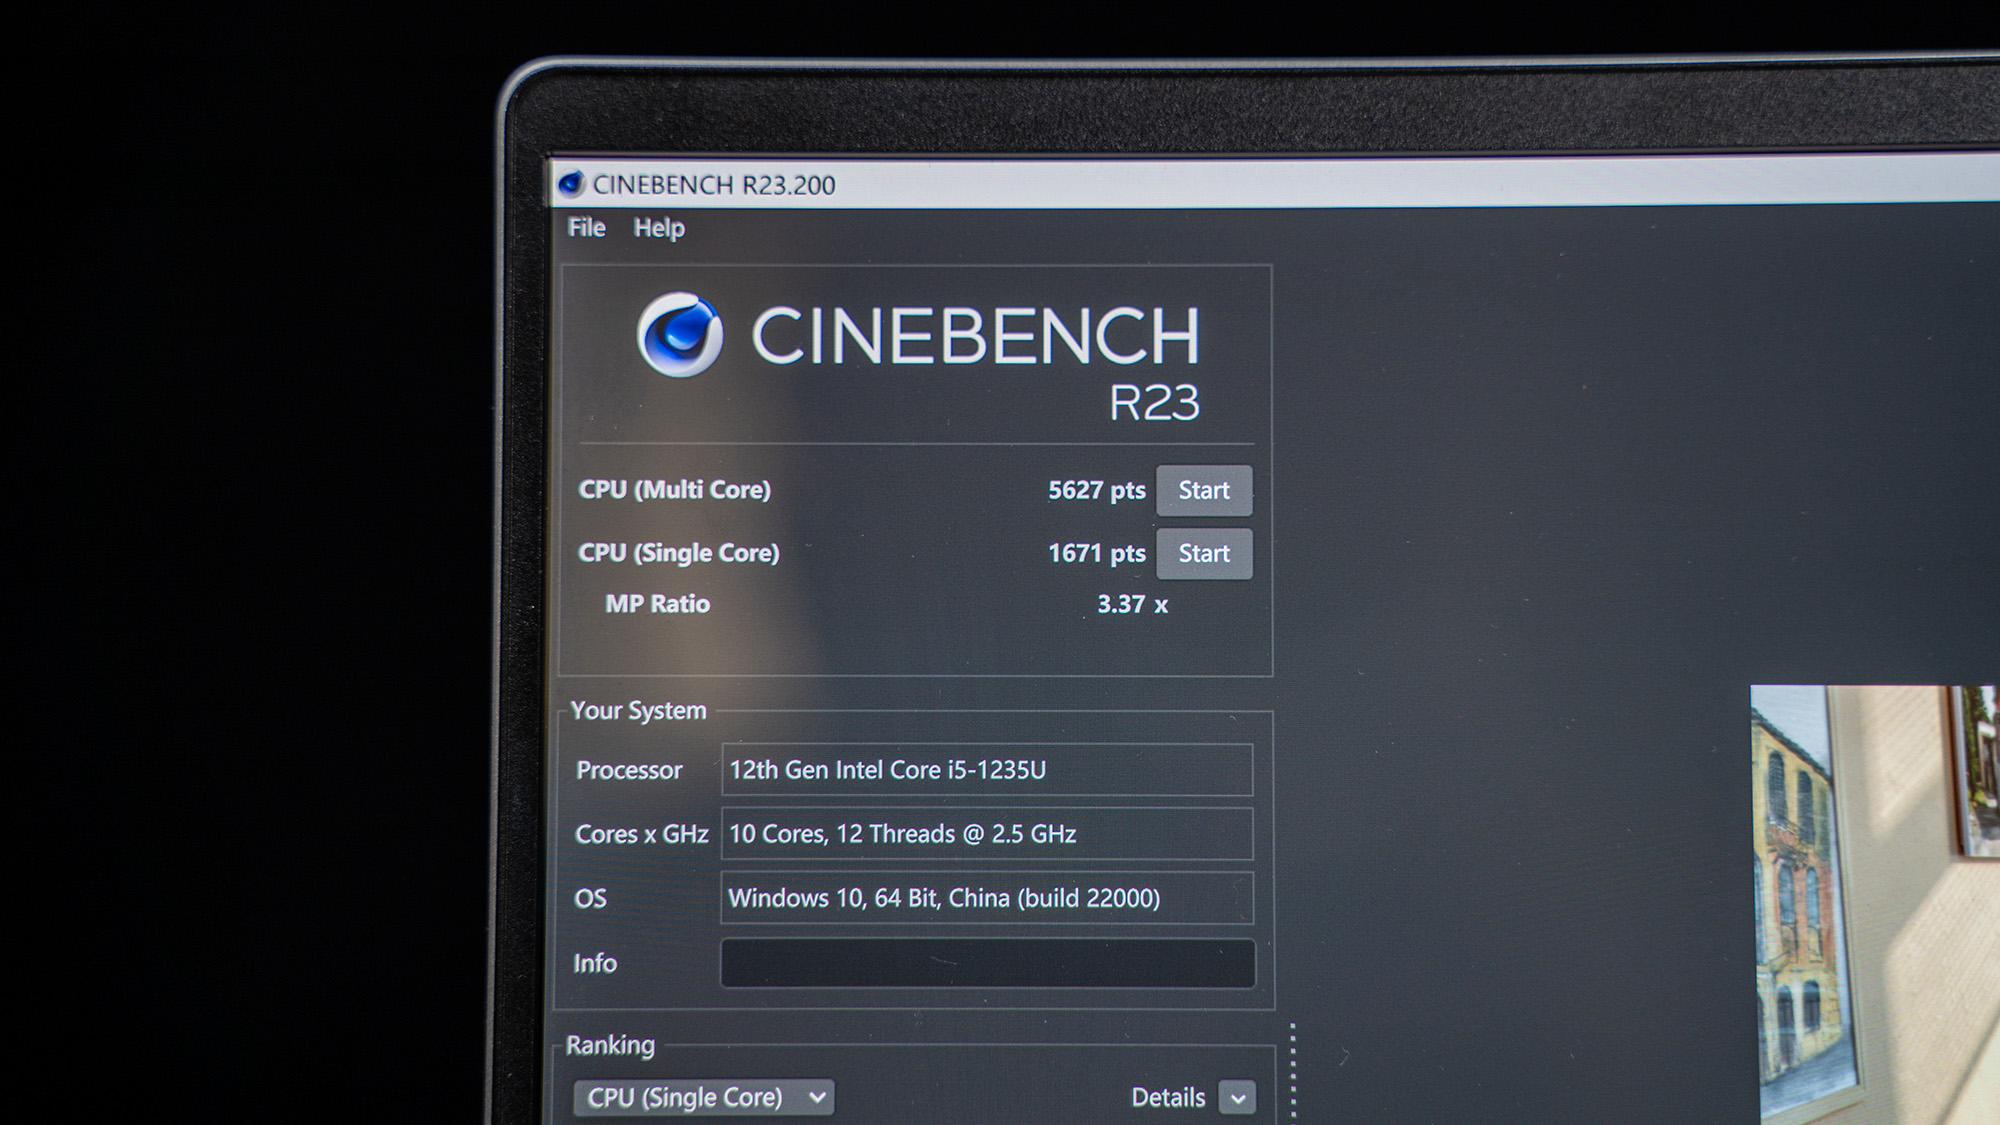Open the Ranking CPU (Single Core) dropdown
Screen dimensions: 2000x1125
(x=704, y=1097)
